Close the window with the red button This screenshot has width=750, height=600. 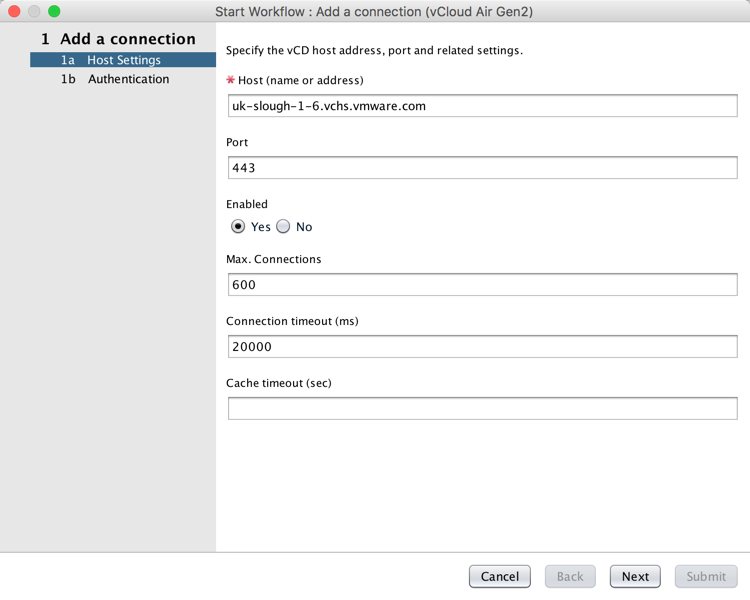point(14,11)
